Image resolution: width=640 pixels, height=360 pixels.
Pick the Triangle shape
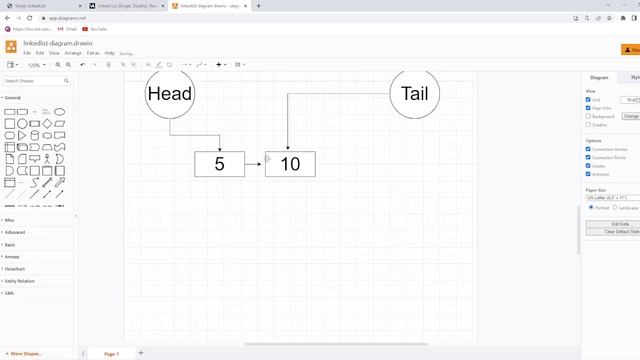coord(22,136)
